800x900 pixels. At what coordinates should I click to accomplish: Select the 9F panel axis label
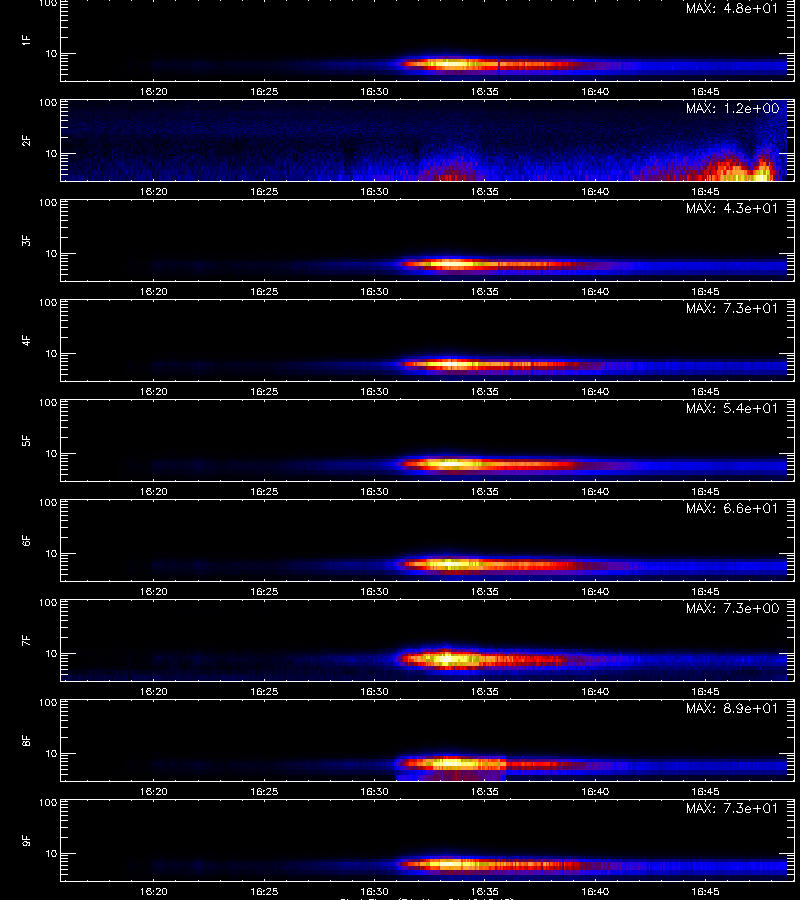pyautogui.click(x=26, y=840)
